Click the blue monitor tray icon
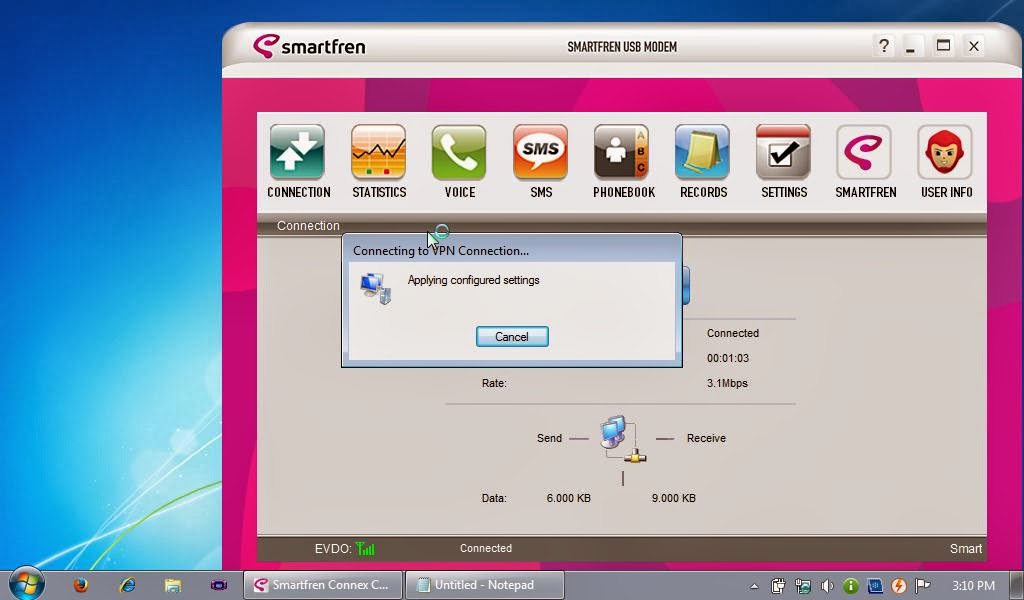 pyautogui.click(x=874, y=586)
